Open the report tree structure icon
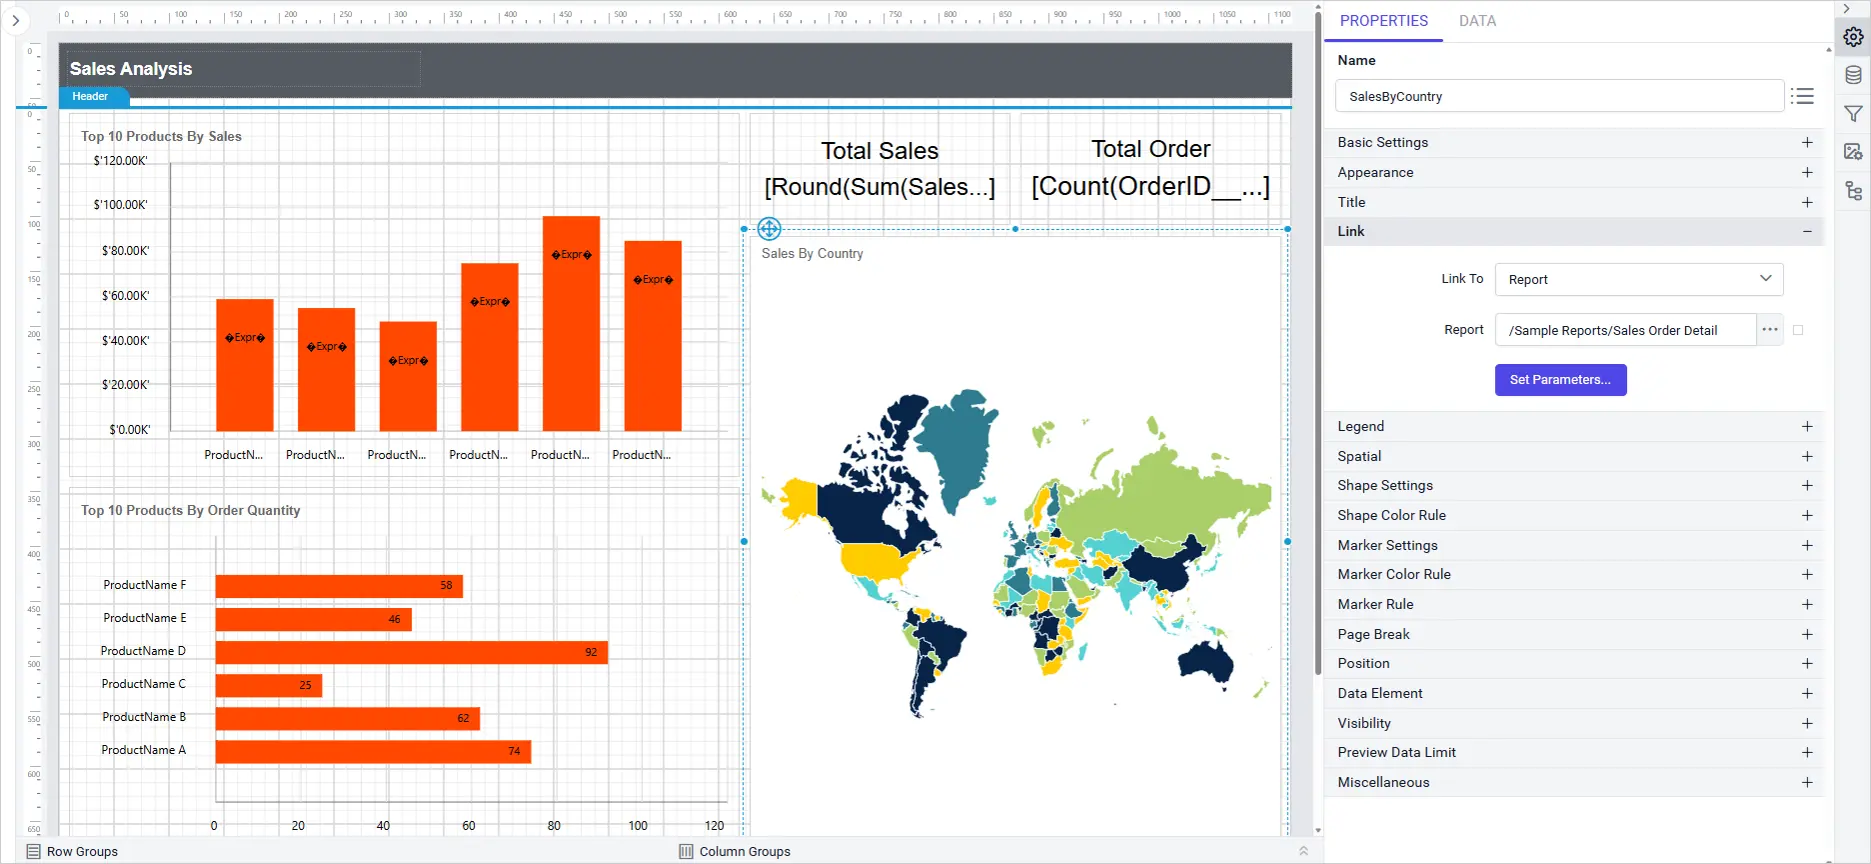1871x864 pixels. 1853,191
